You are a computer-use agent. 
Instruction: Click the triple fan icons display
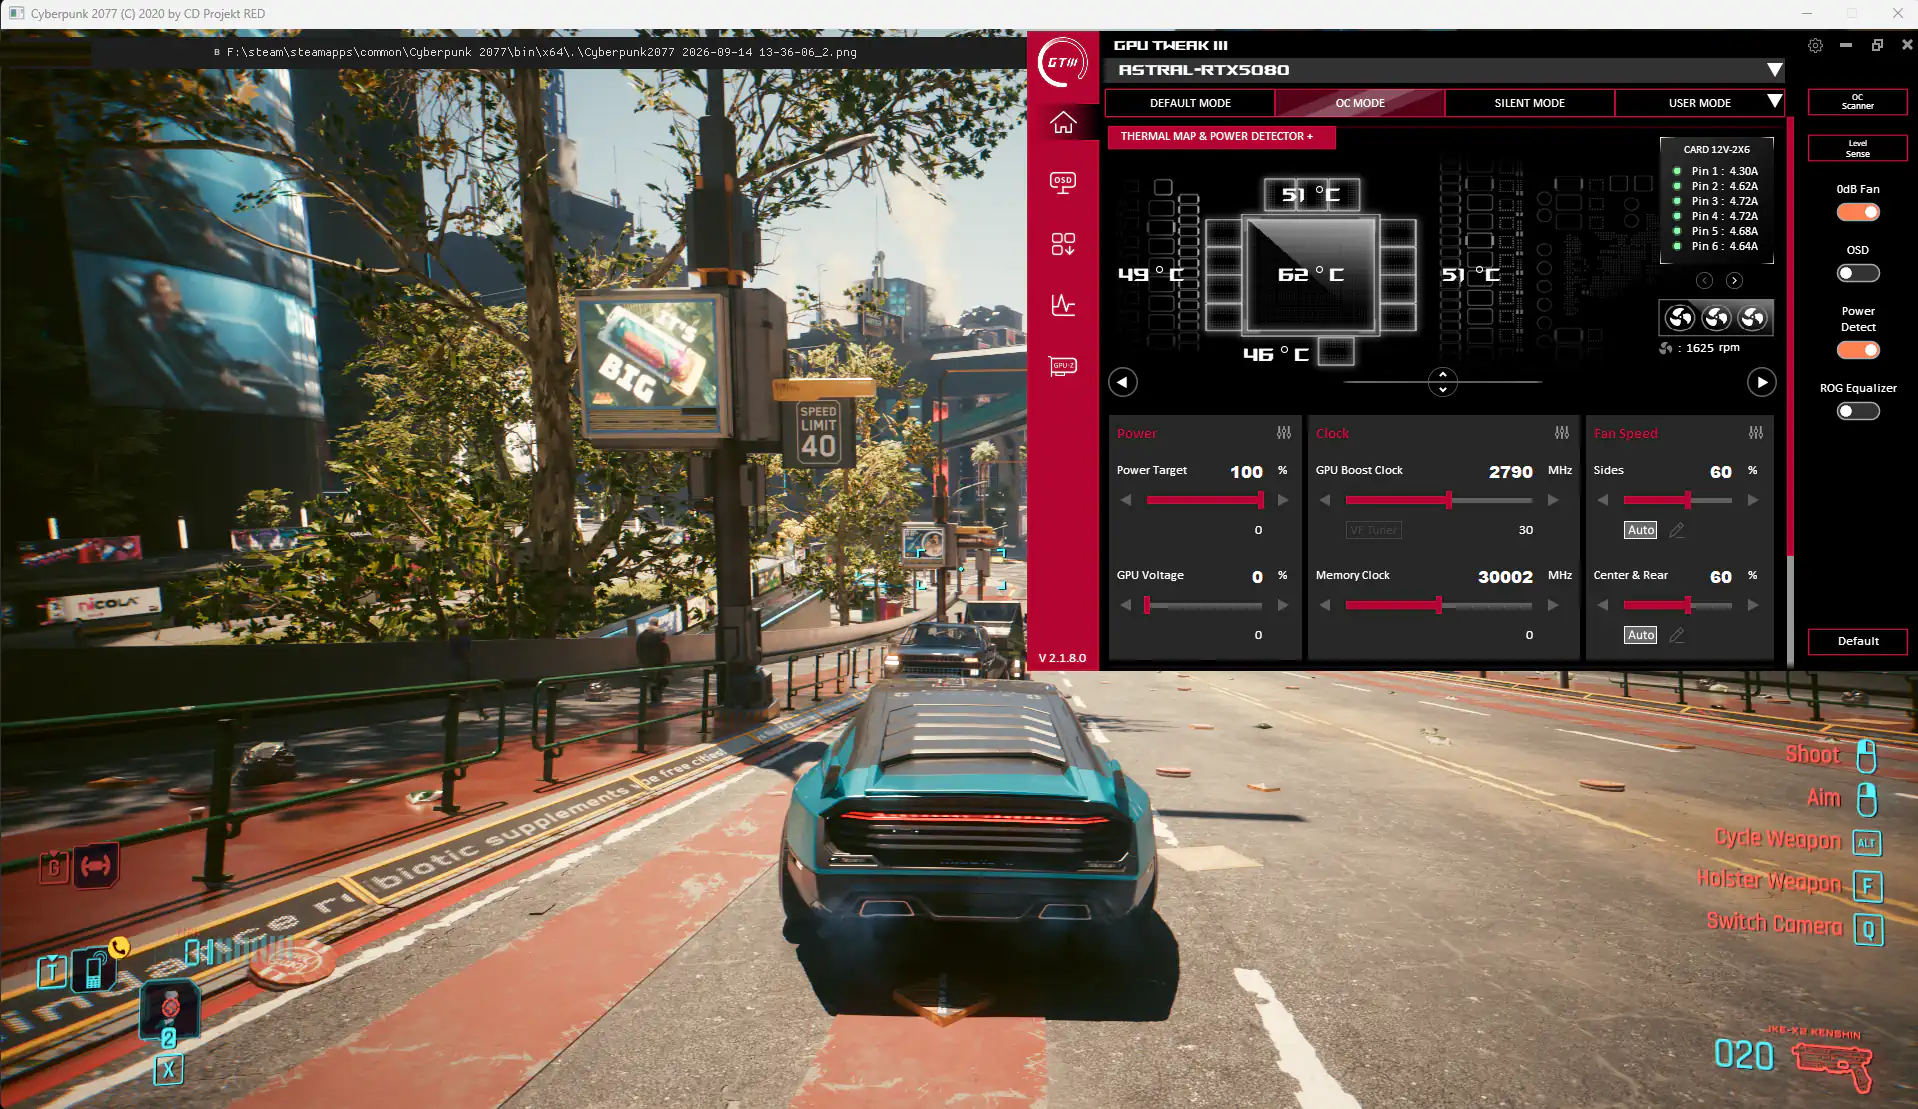point(1716,318)
